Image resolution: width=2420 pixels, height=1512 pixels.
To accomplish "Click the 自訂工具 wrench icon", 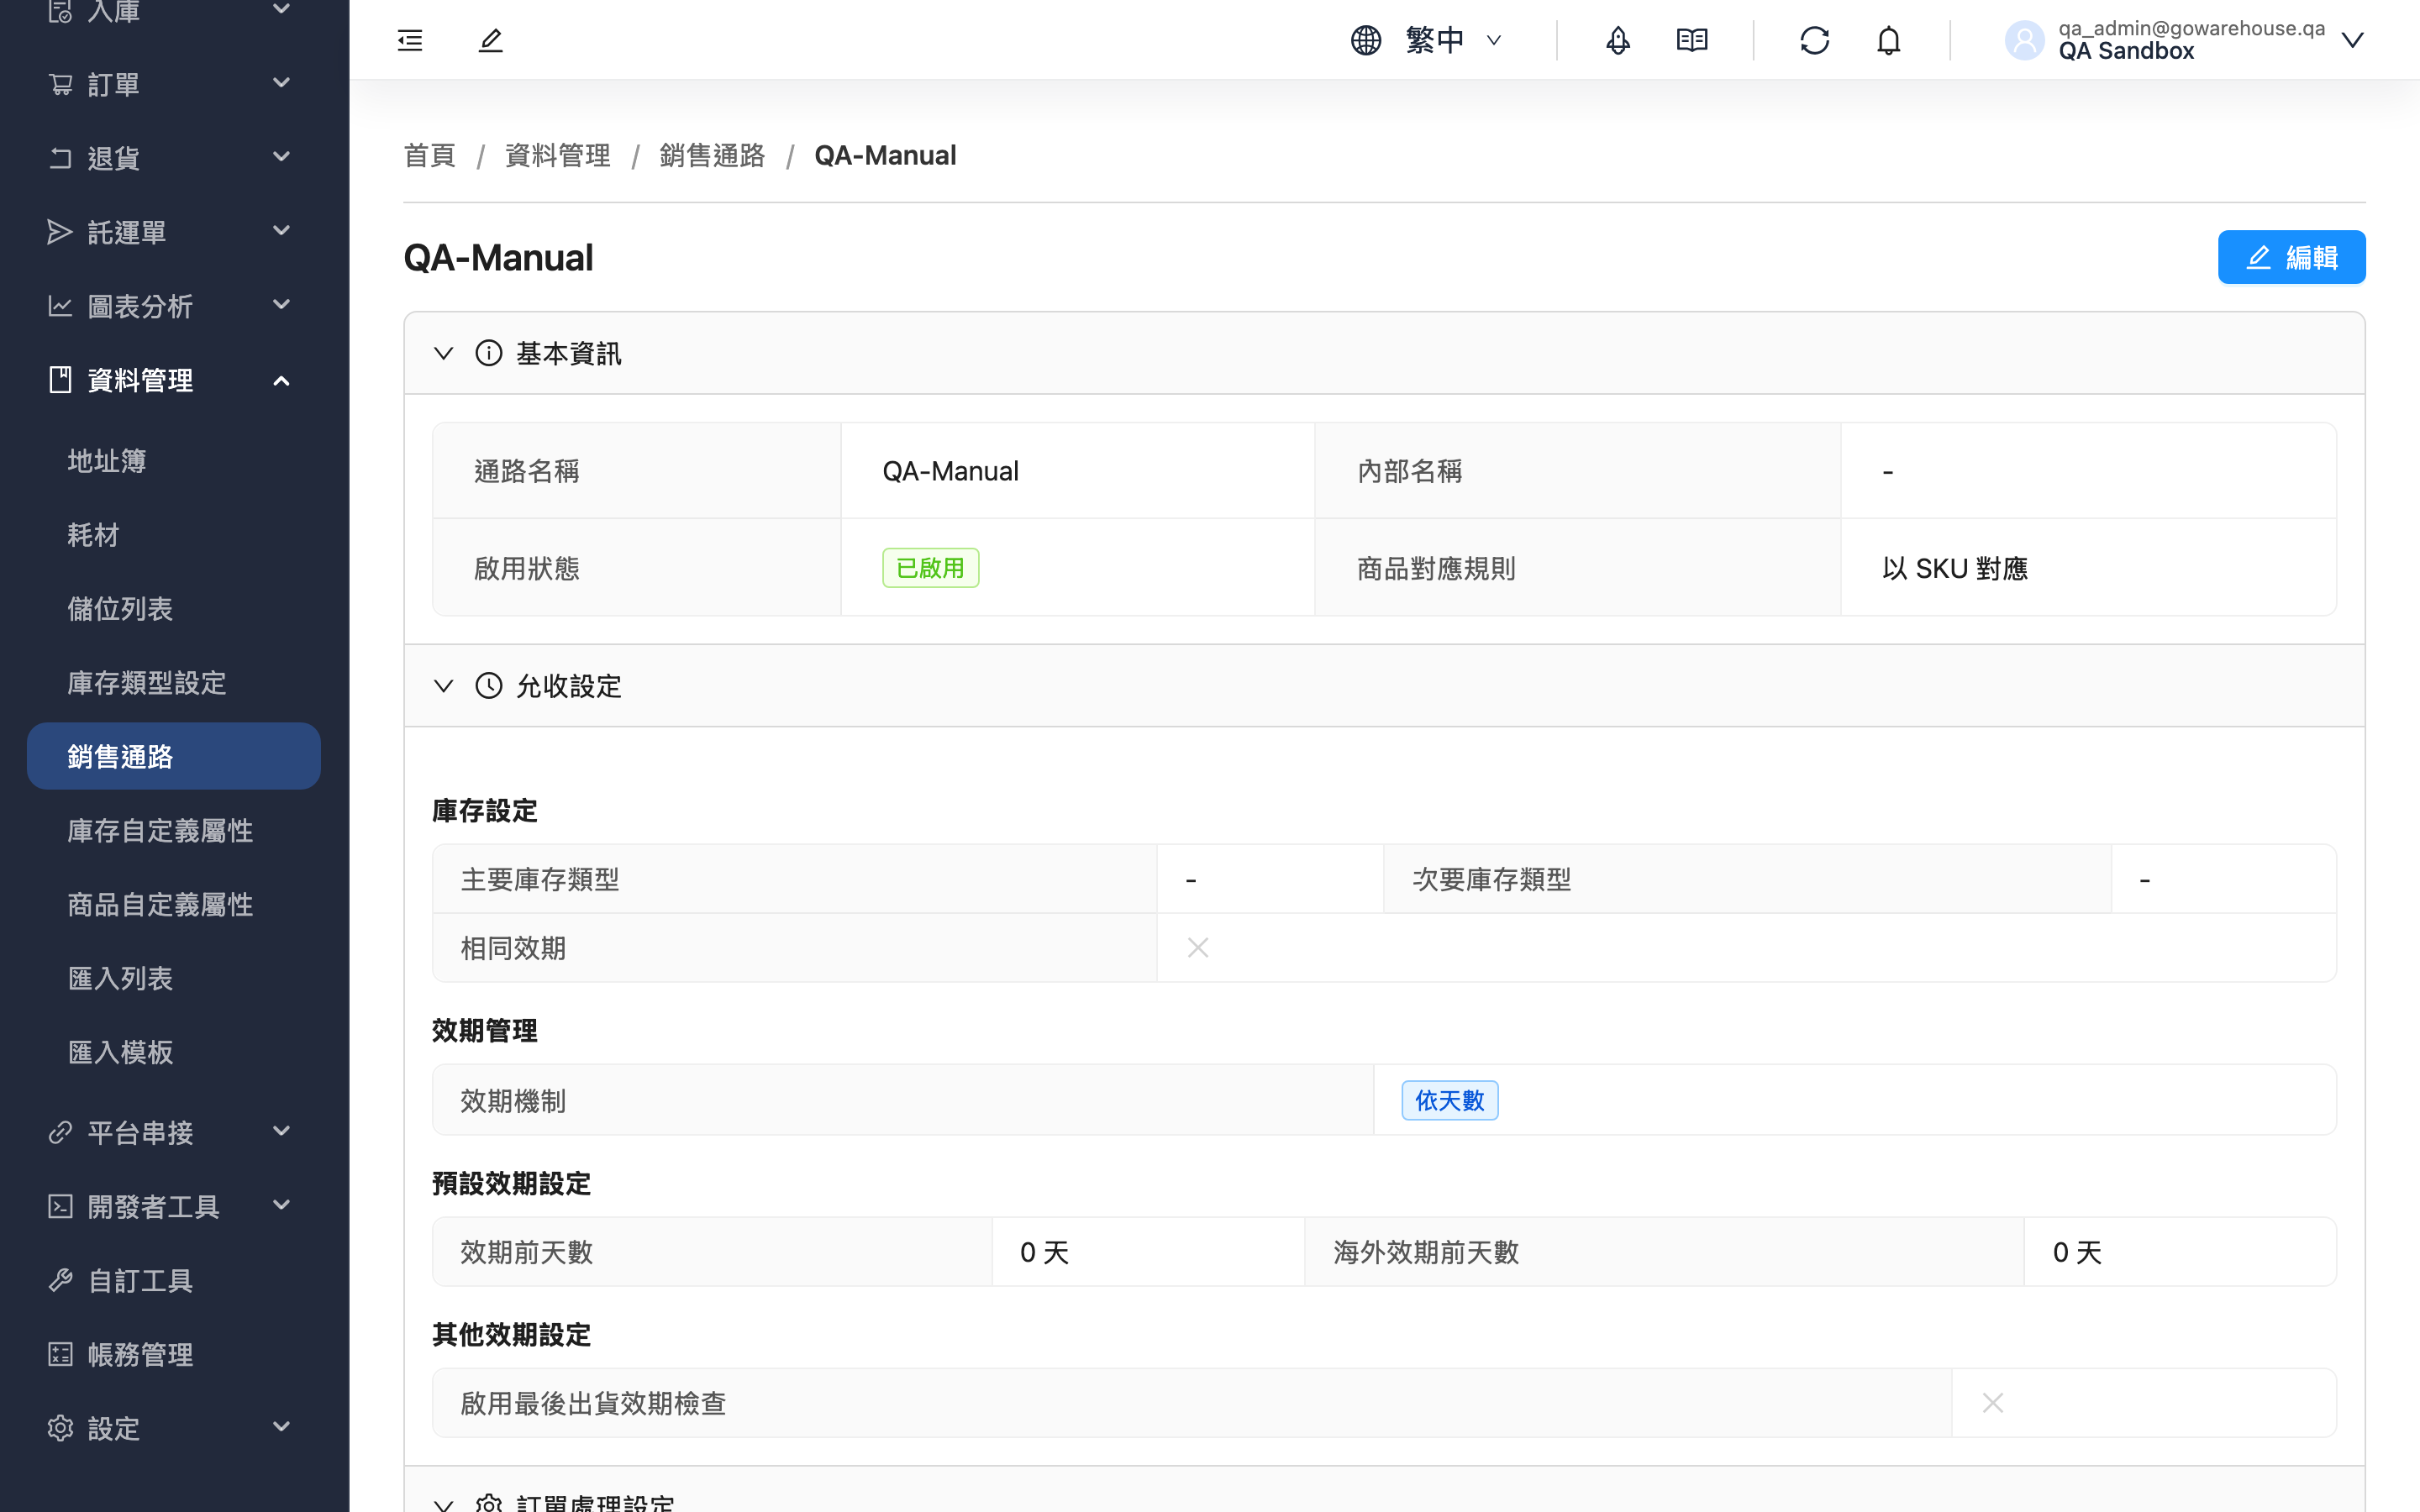I will click(60, 1280).
